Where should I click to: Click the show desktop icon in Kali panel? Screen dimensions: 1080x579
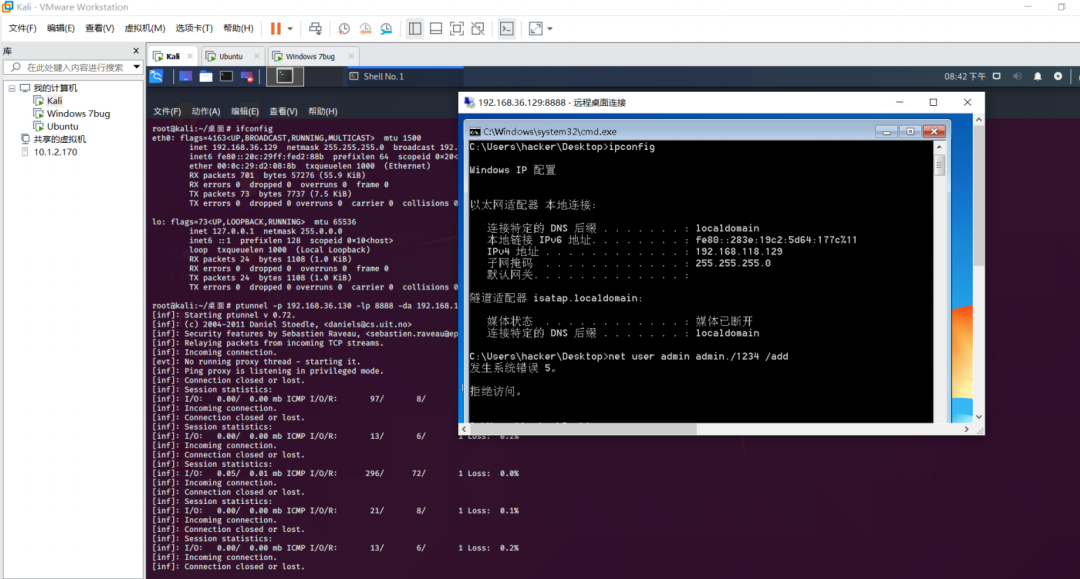click(185, 76)
